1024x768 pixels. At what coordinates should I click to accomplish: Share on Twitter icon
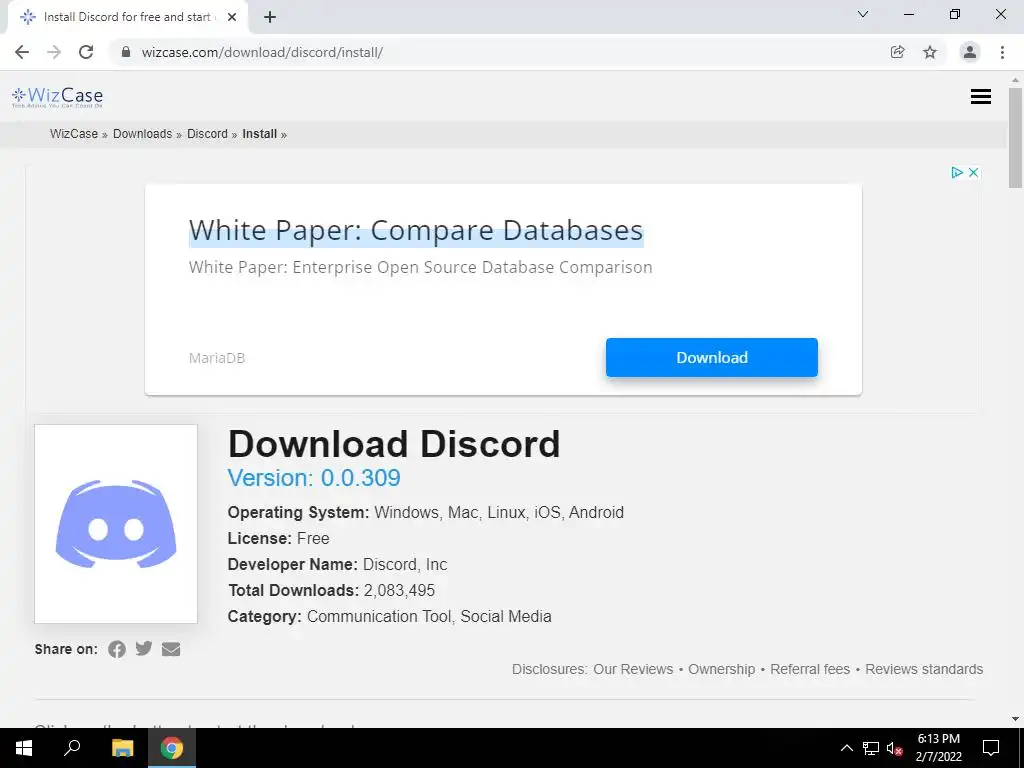click(144, 648)
